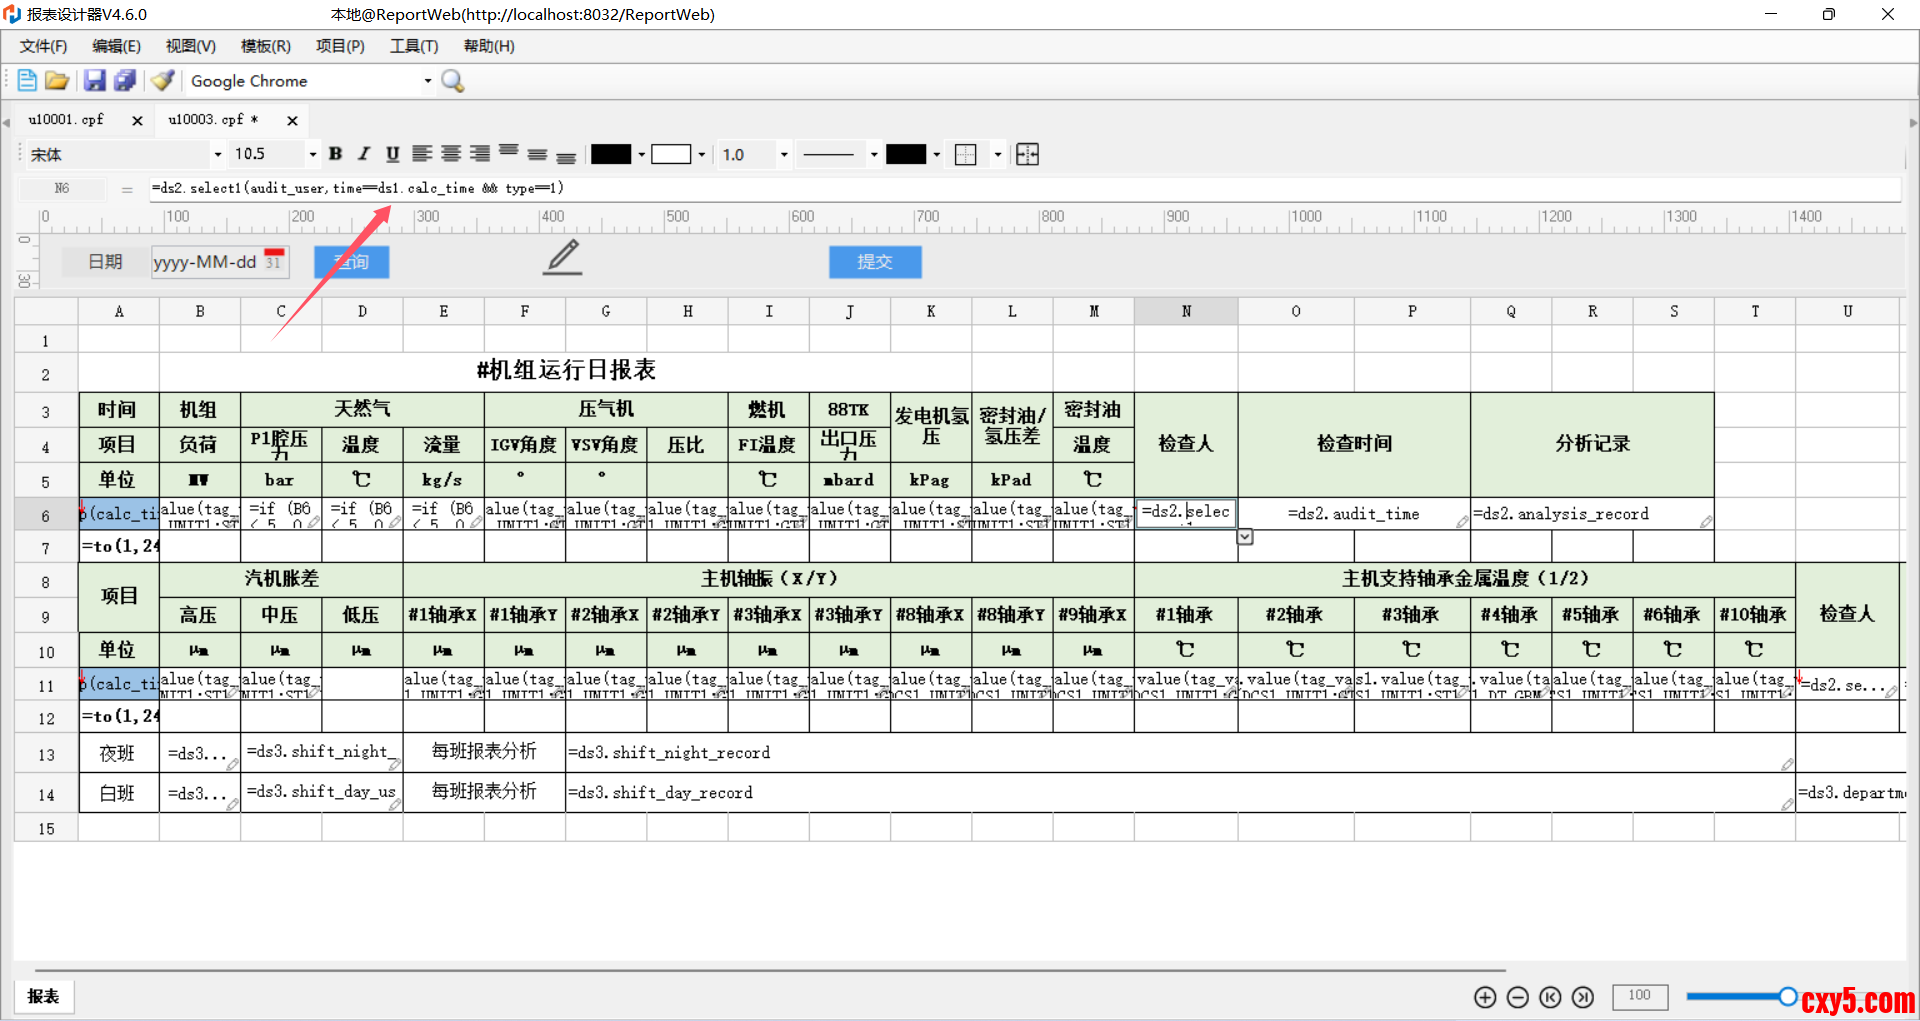1920x1021 pixels.
Task: Switch to the u10001.cpf tab
Action: 66,120
